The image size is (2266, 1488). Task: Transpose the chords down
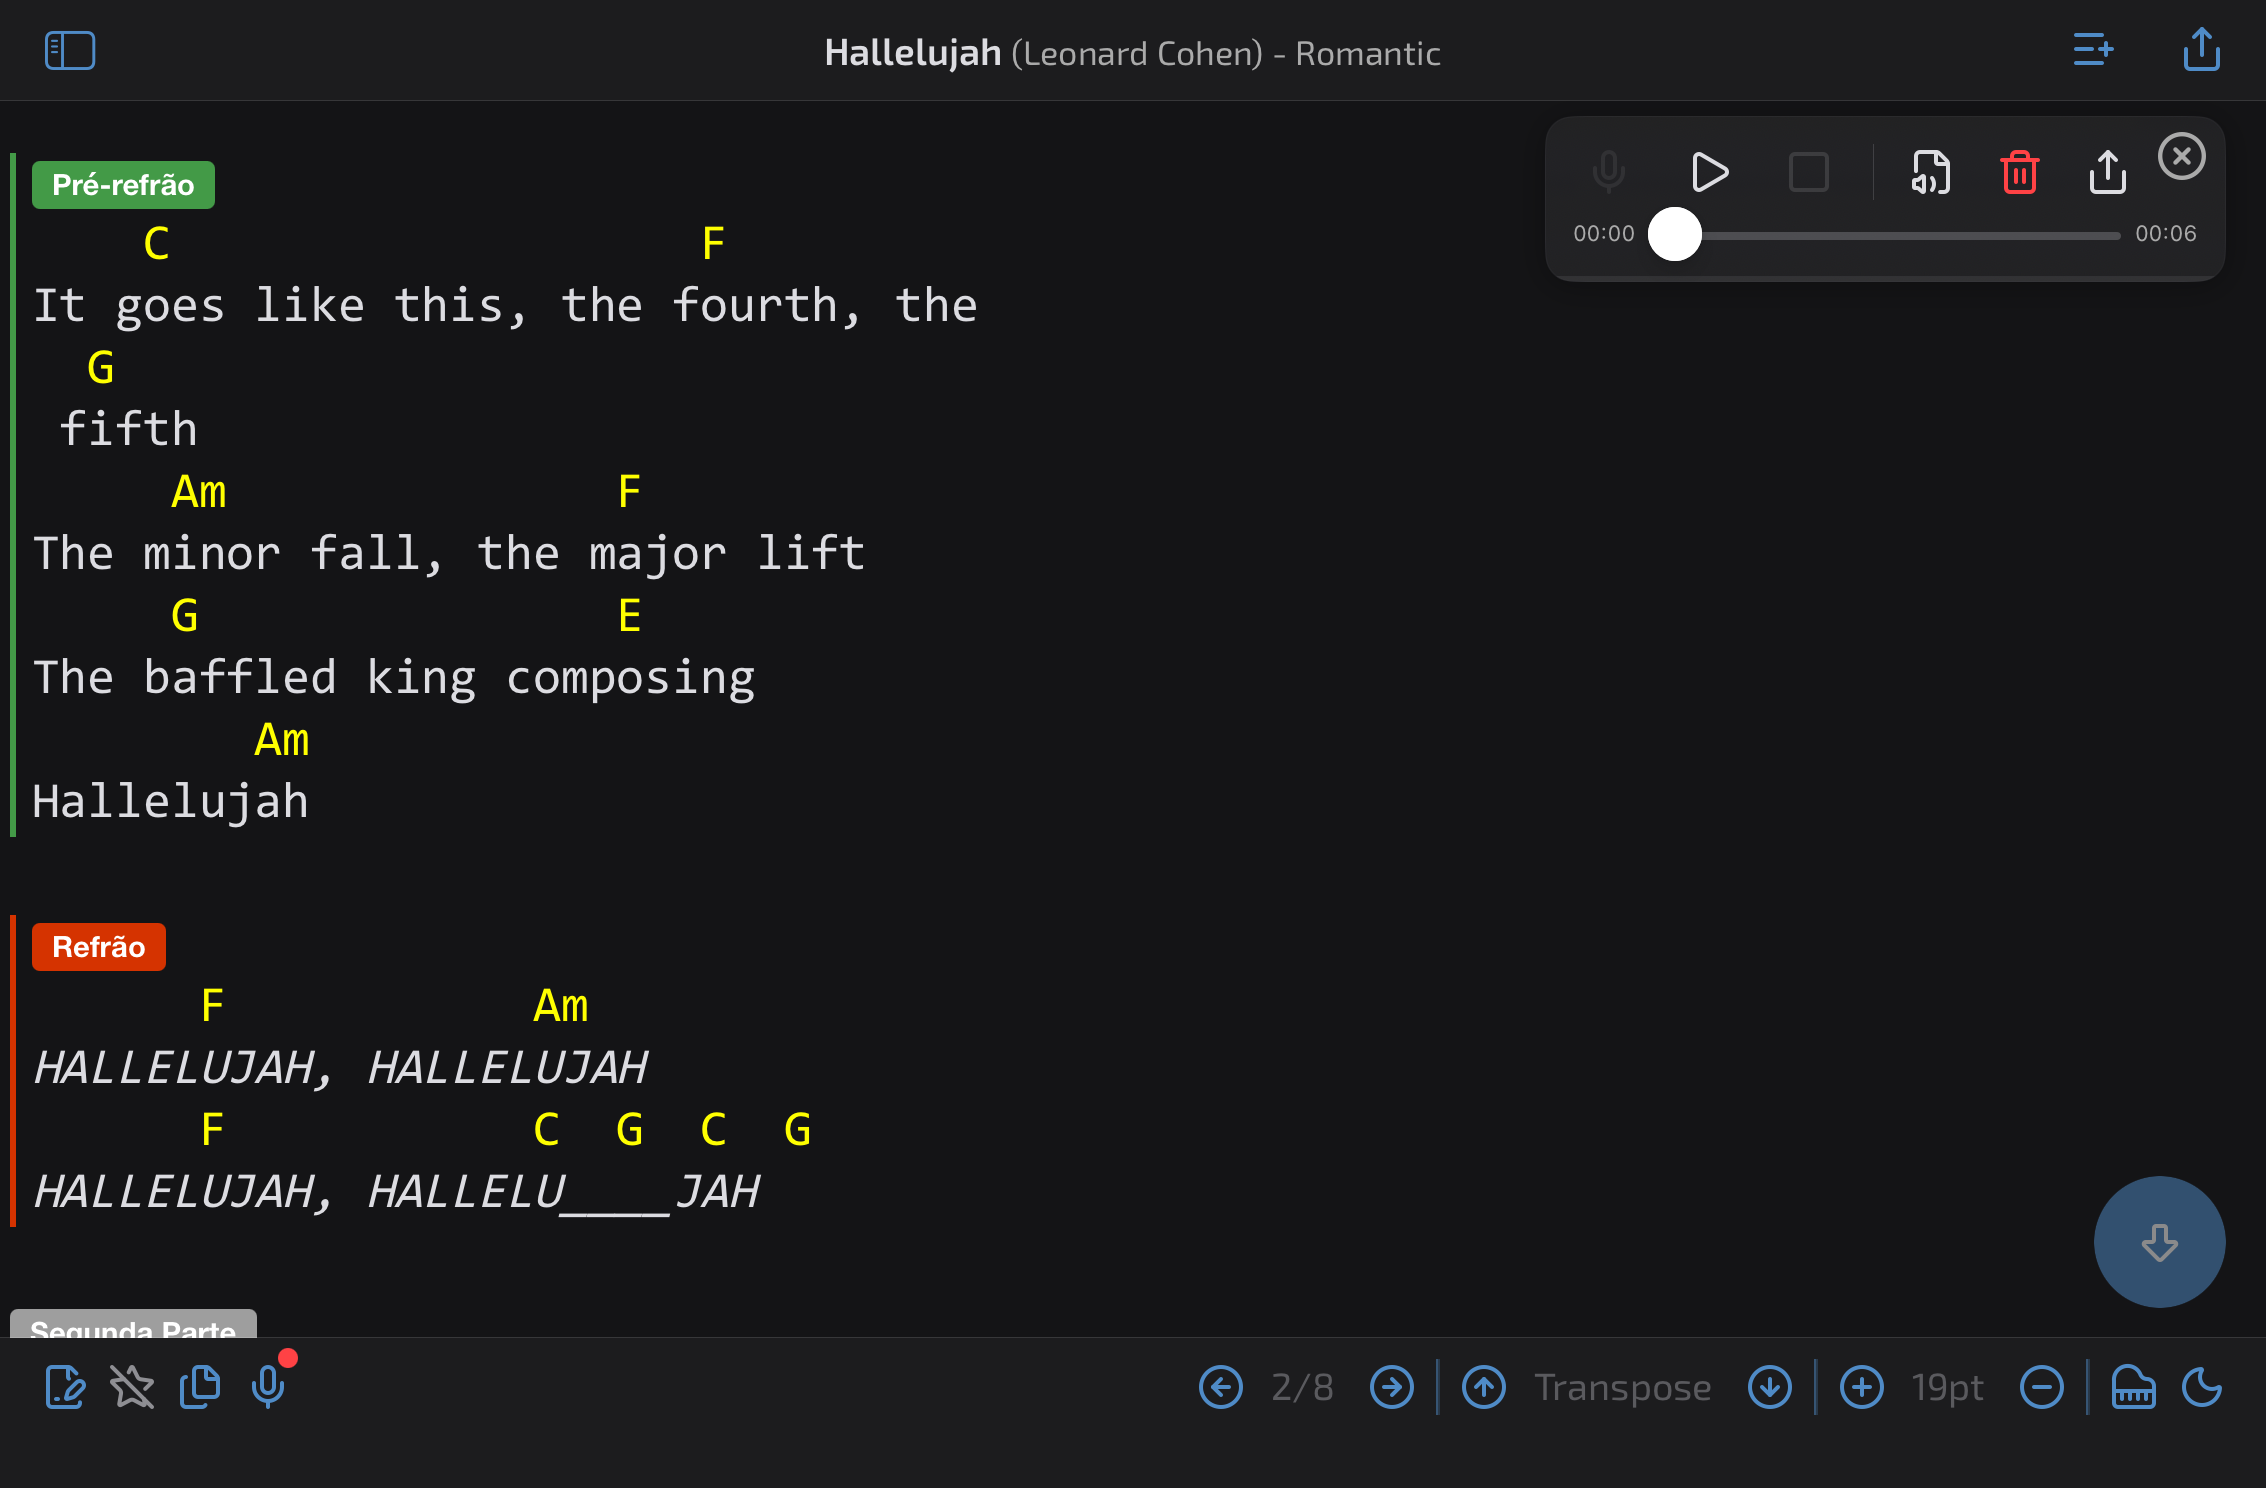click(1769, 1387)
